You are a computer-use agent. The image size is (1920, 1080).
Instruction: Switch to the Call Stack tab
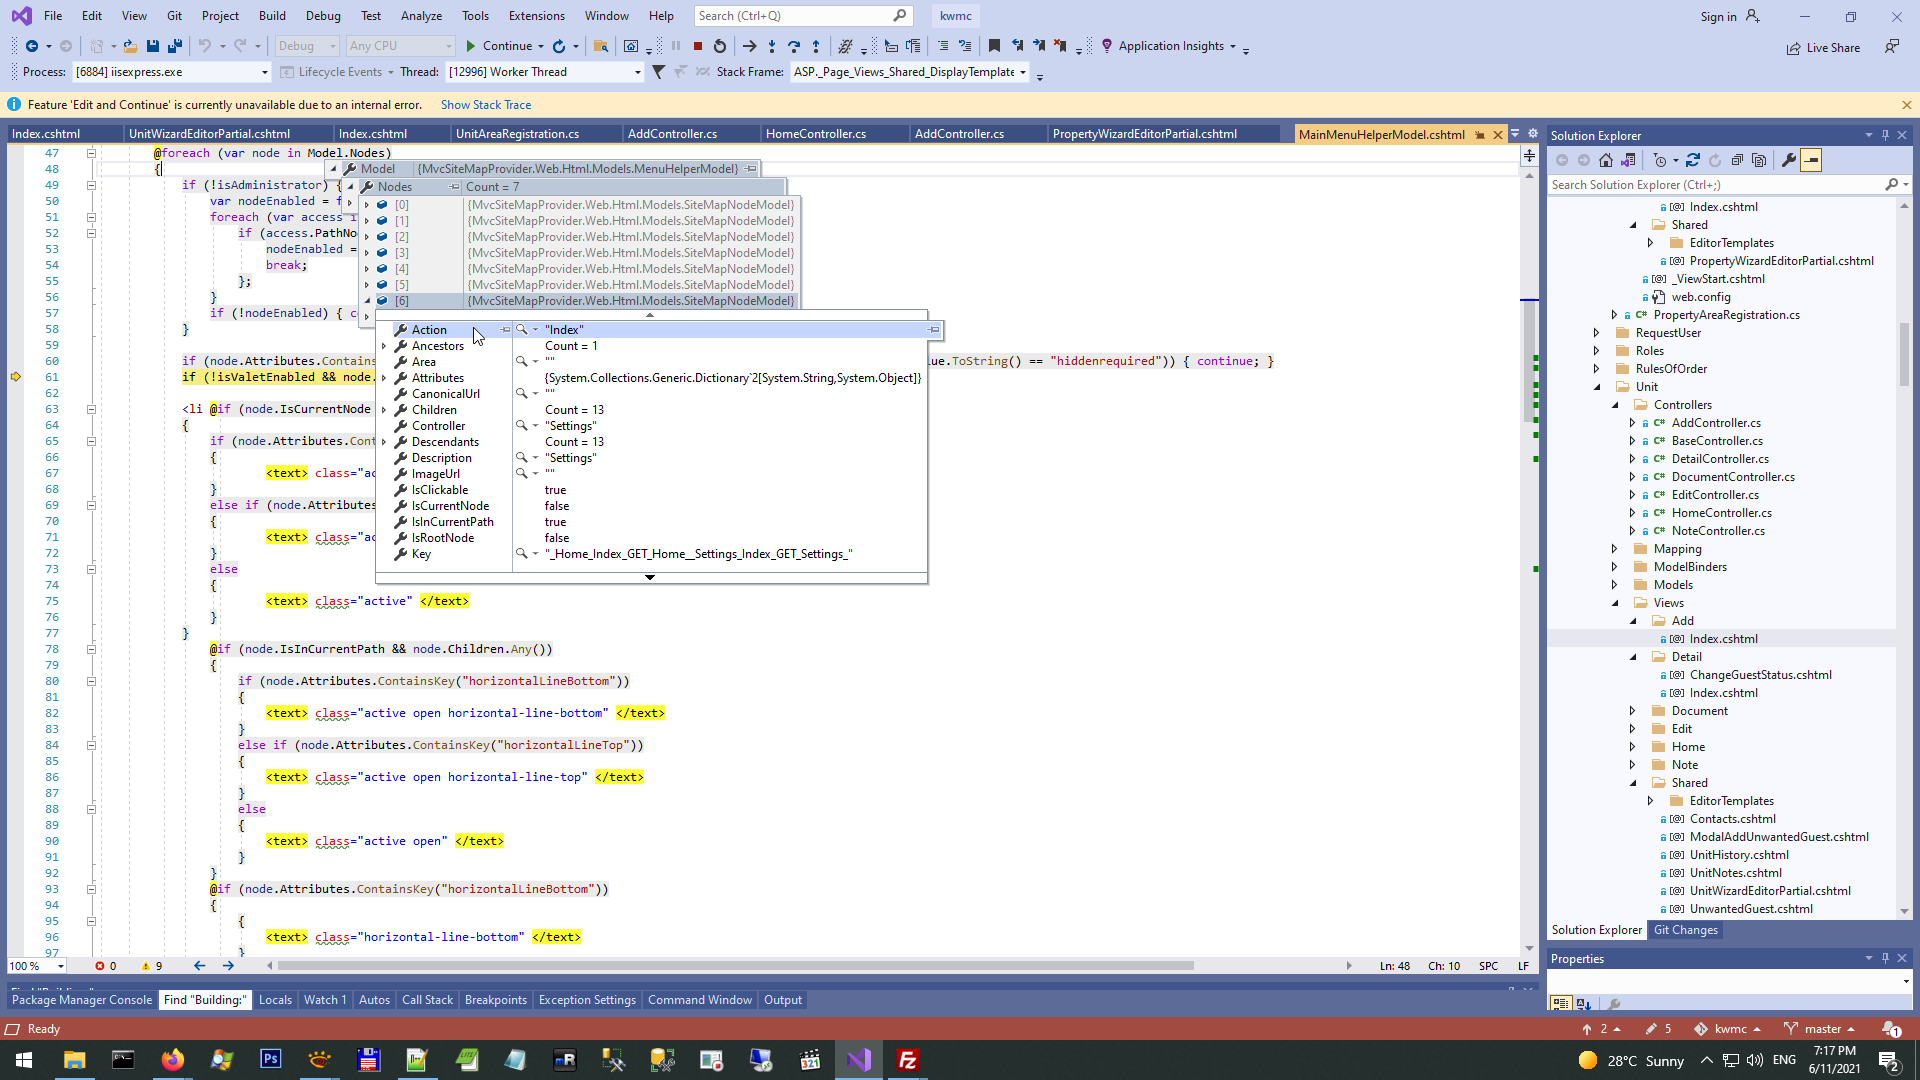pos(427,1000)
